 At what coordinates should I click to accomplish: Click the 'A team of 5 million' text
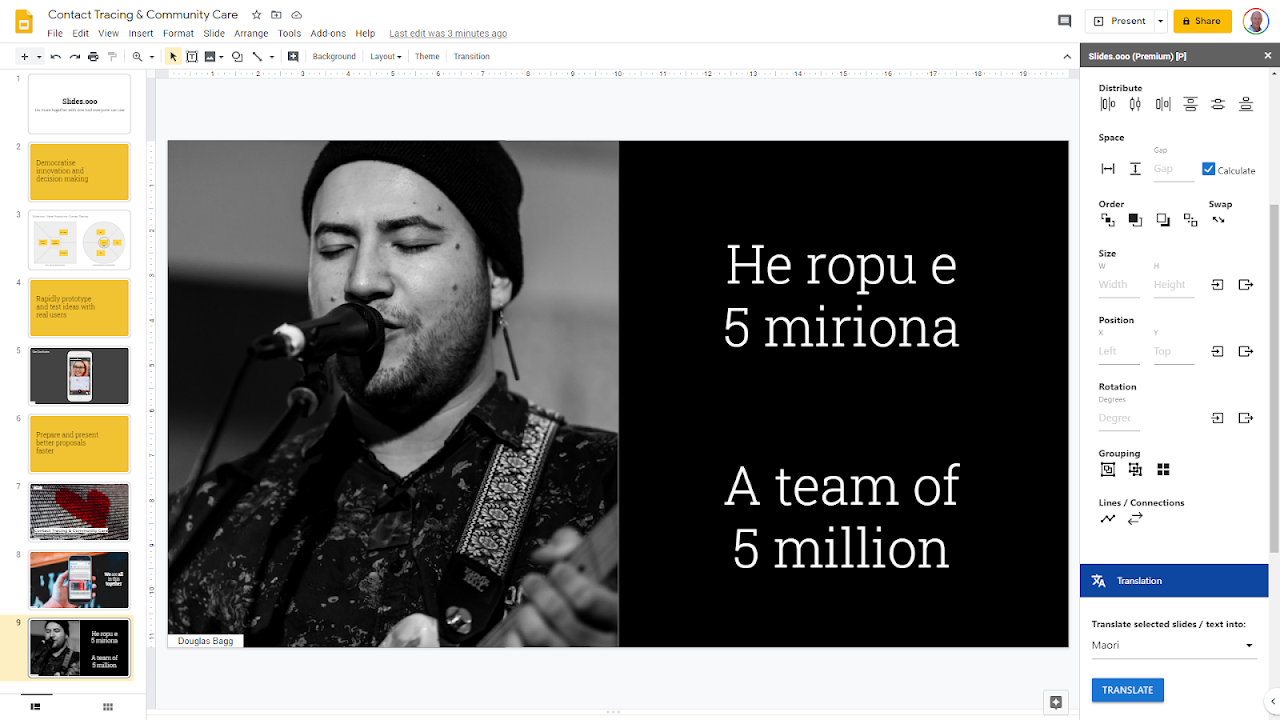(x=841, y=517)
